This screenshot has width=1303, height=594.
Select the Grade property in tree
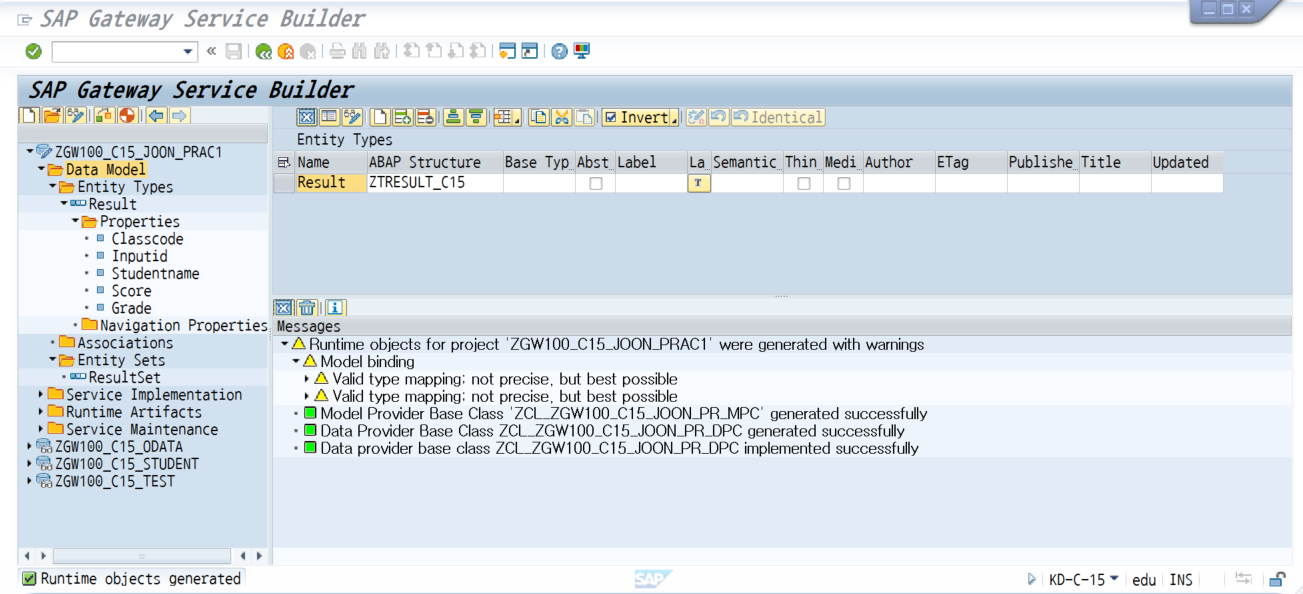(x=131, y=308)
